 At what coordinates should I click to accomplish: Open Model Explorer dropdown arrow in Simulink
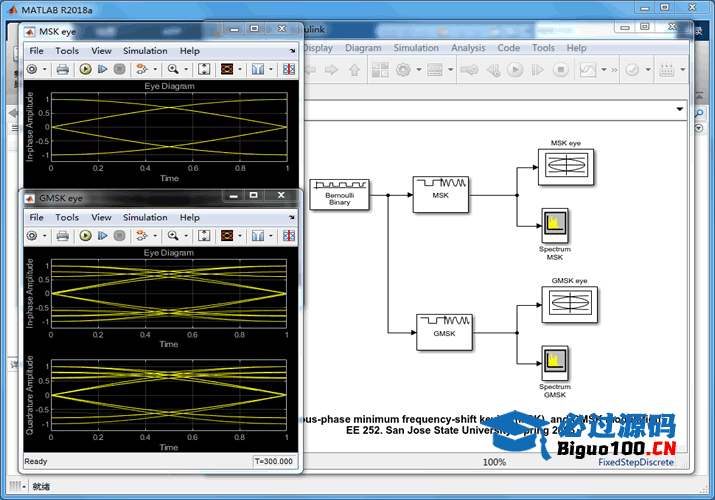[x=451, y=70]
